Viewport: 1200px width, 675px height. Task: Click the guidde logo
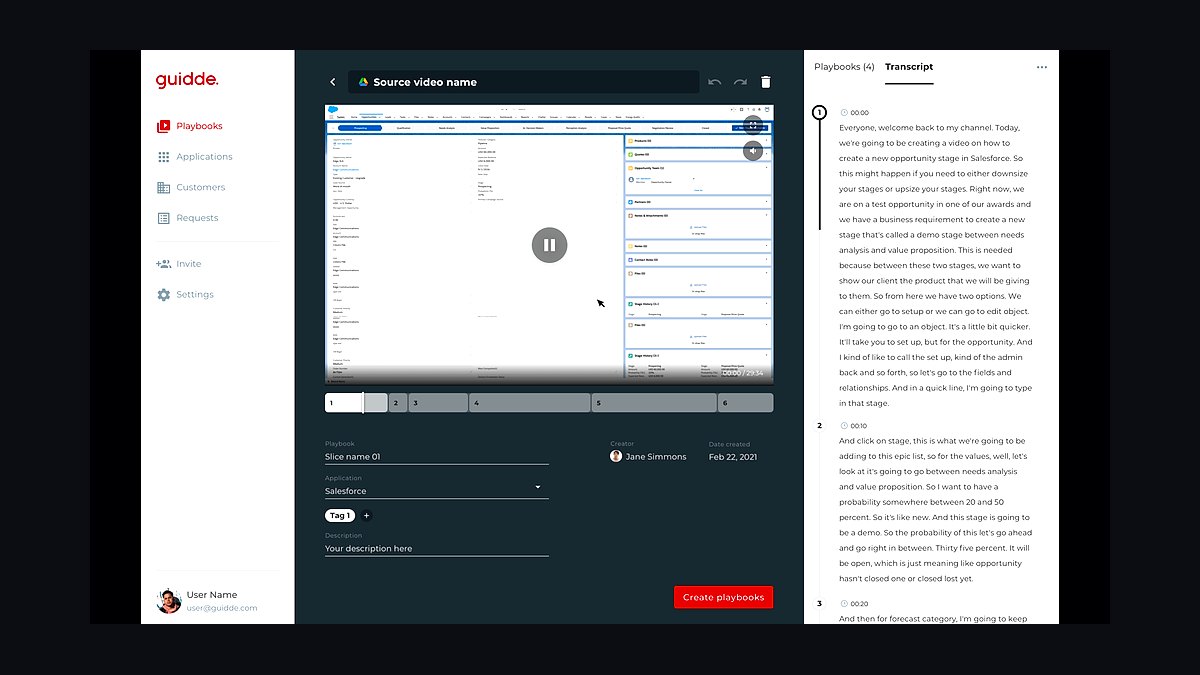pos(187,80)
